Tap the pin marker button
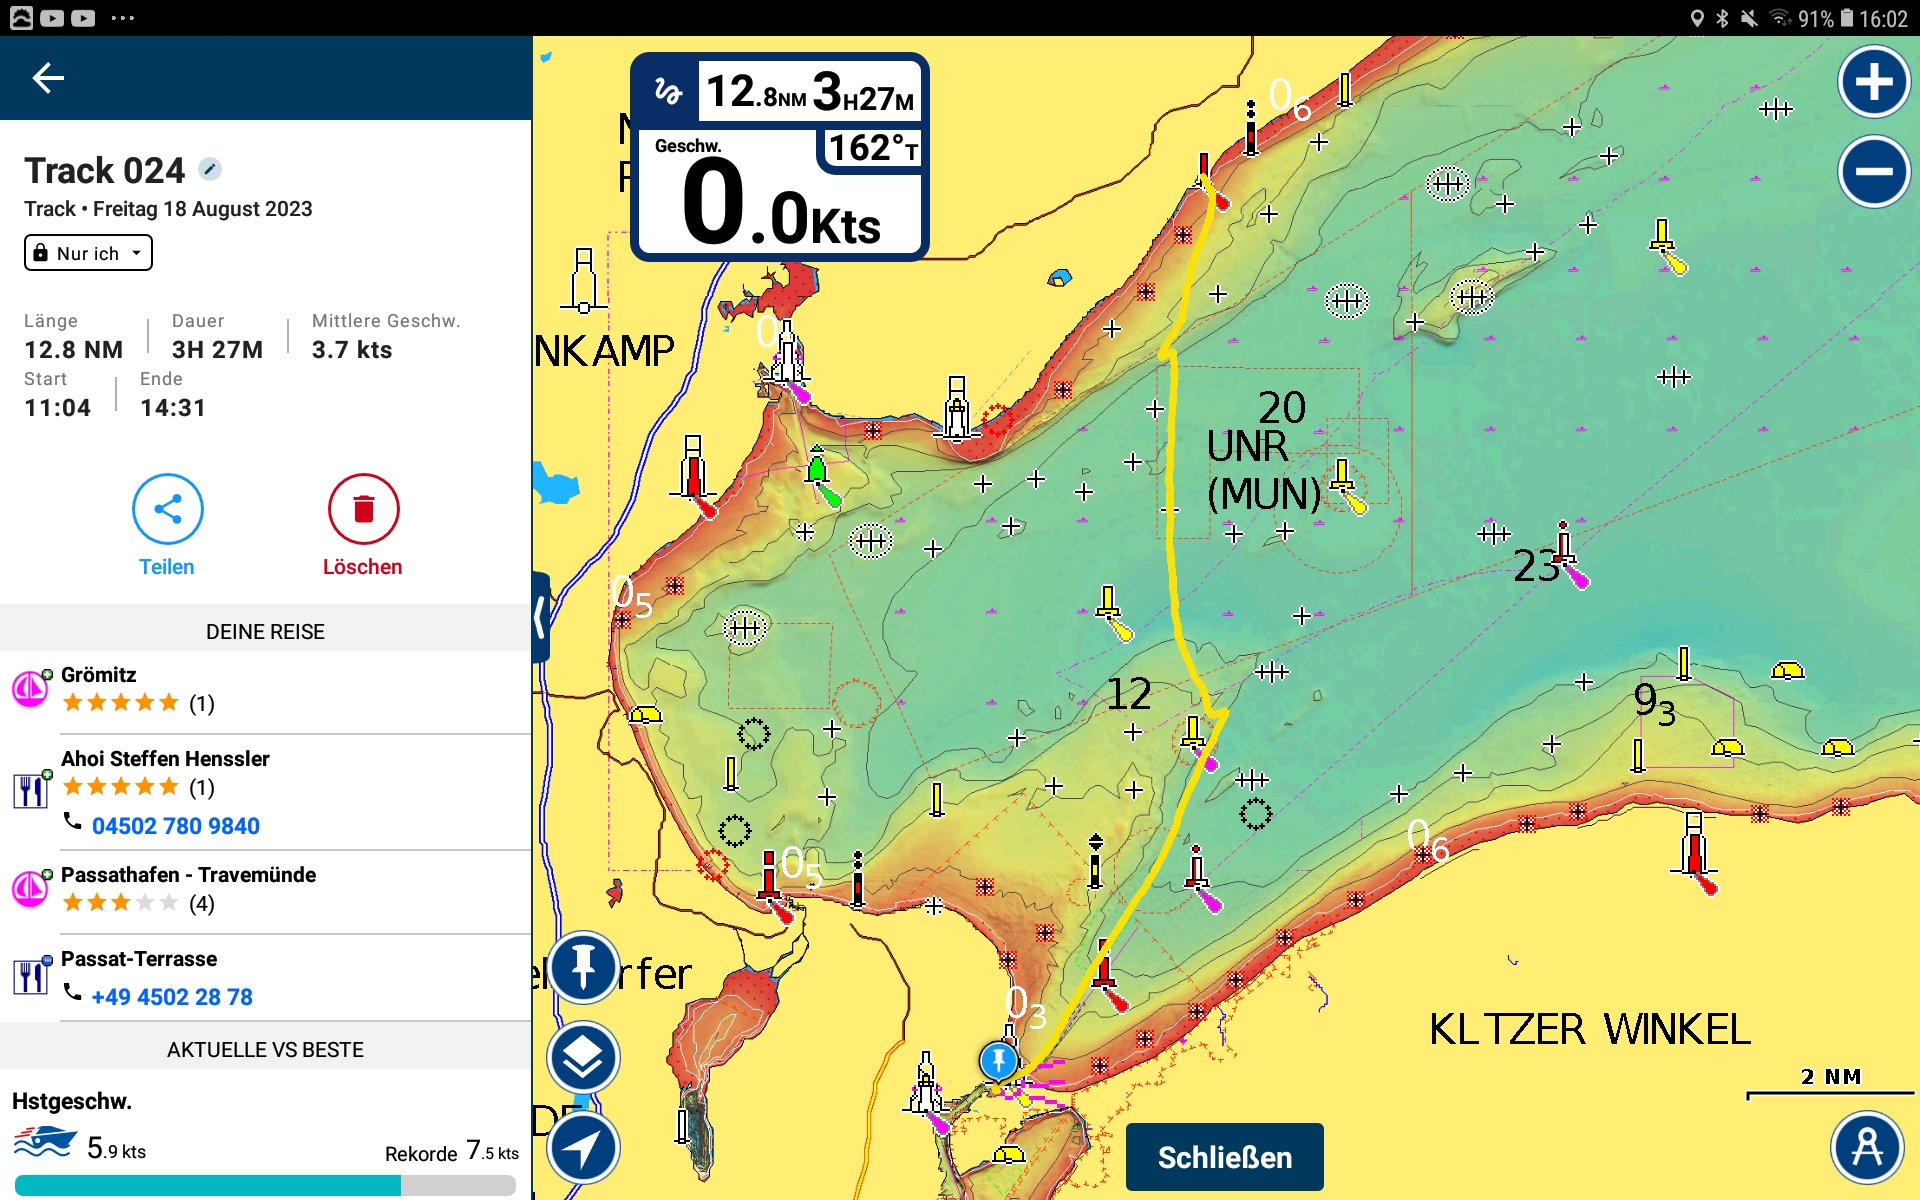 click(583, 967)
